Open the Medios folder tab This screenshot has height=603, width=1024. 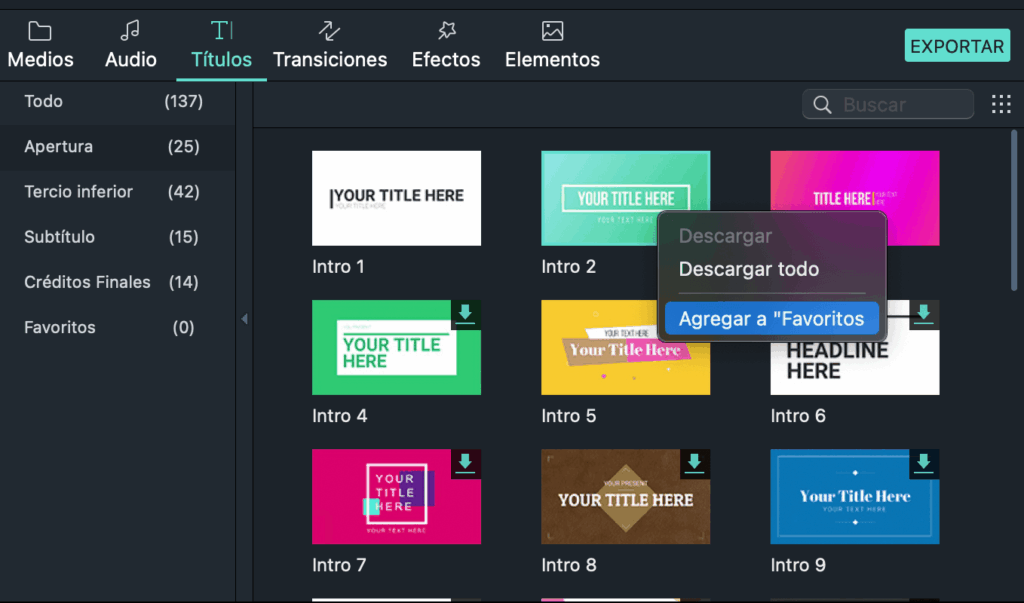(40, 45)
